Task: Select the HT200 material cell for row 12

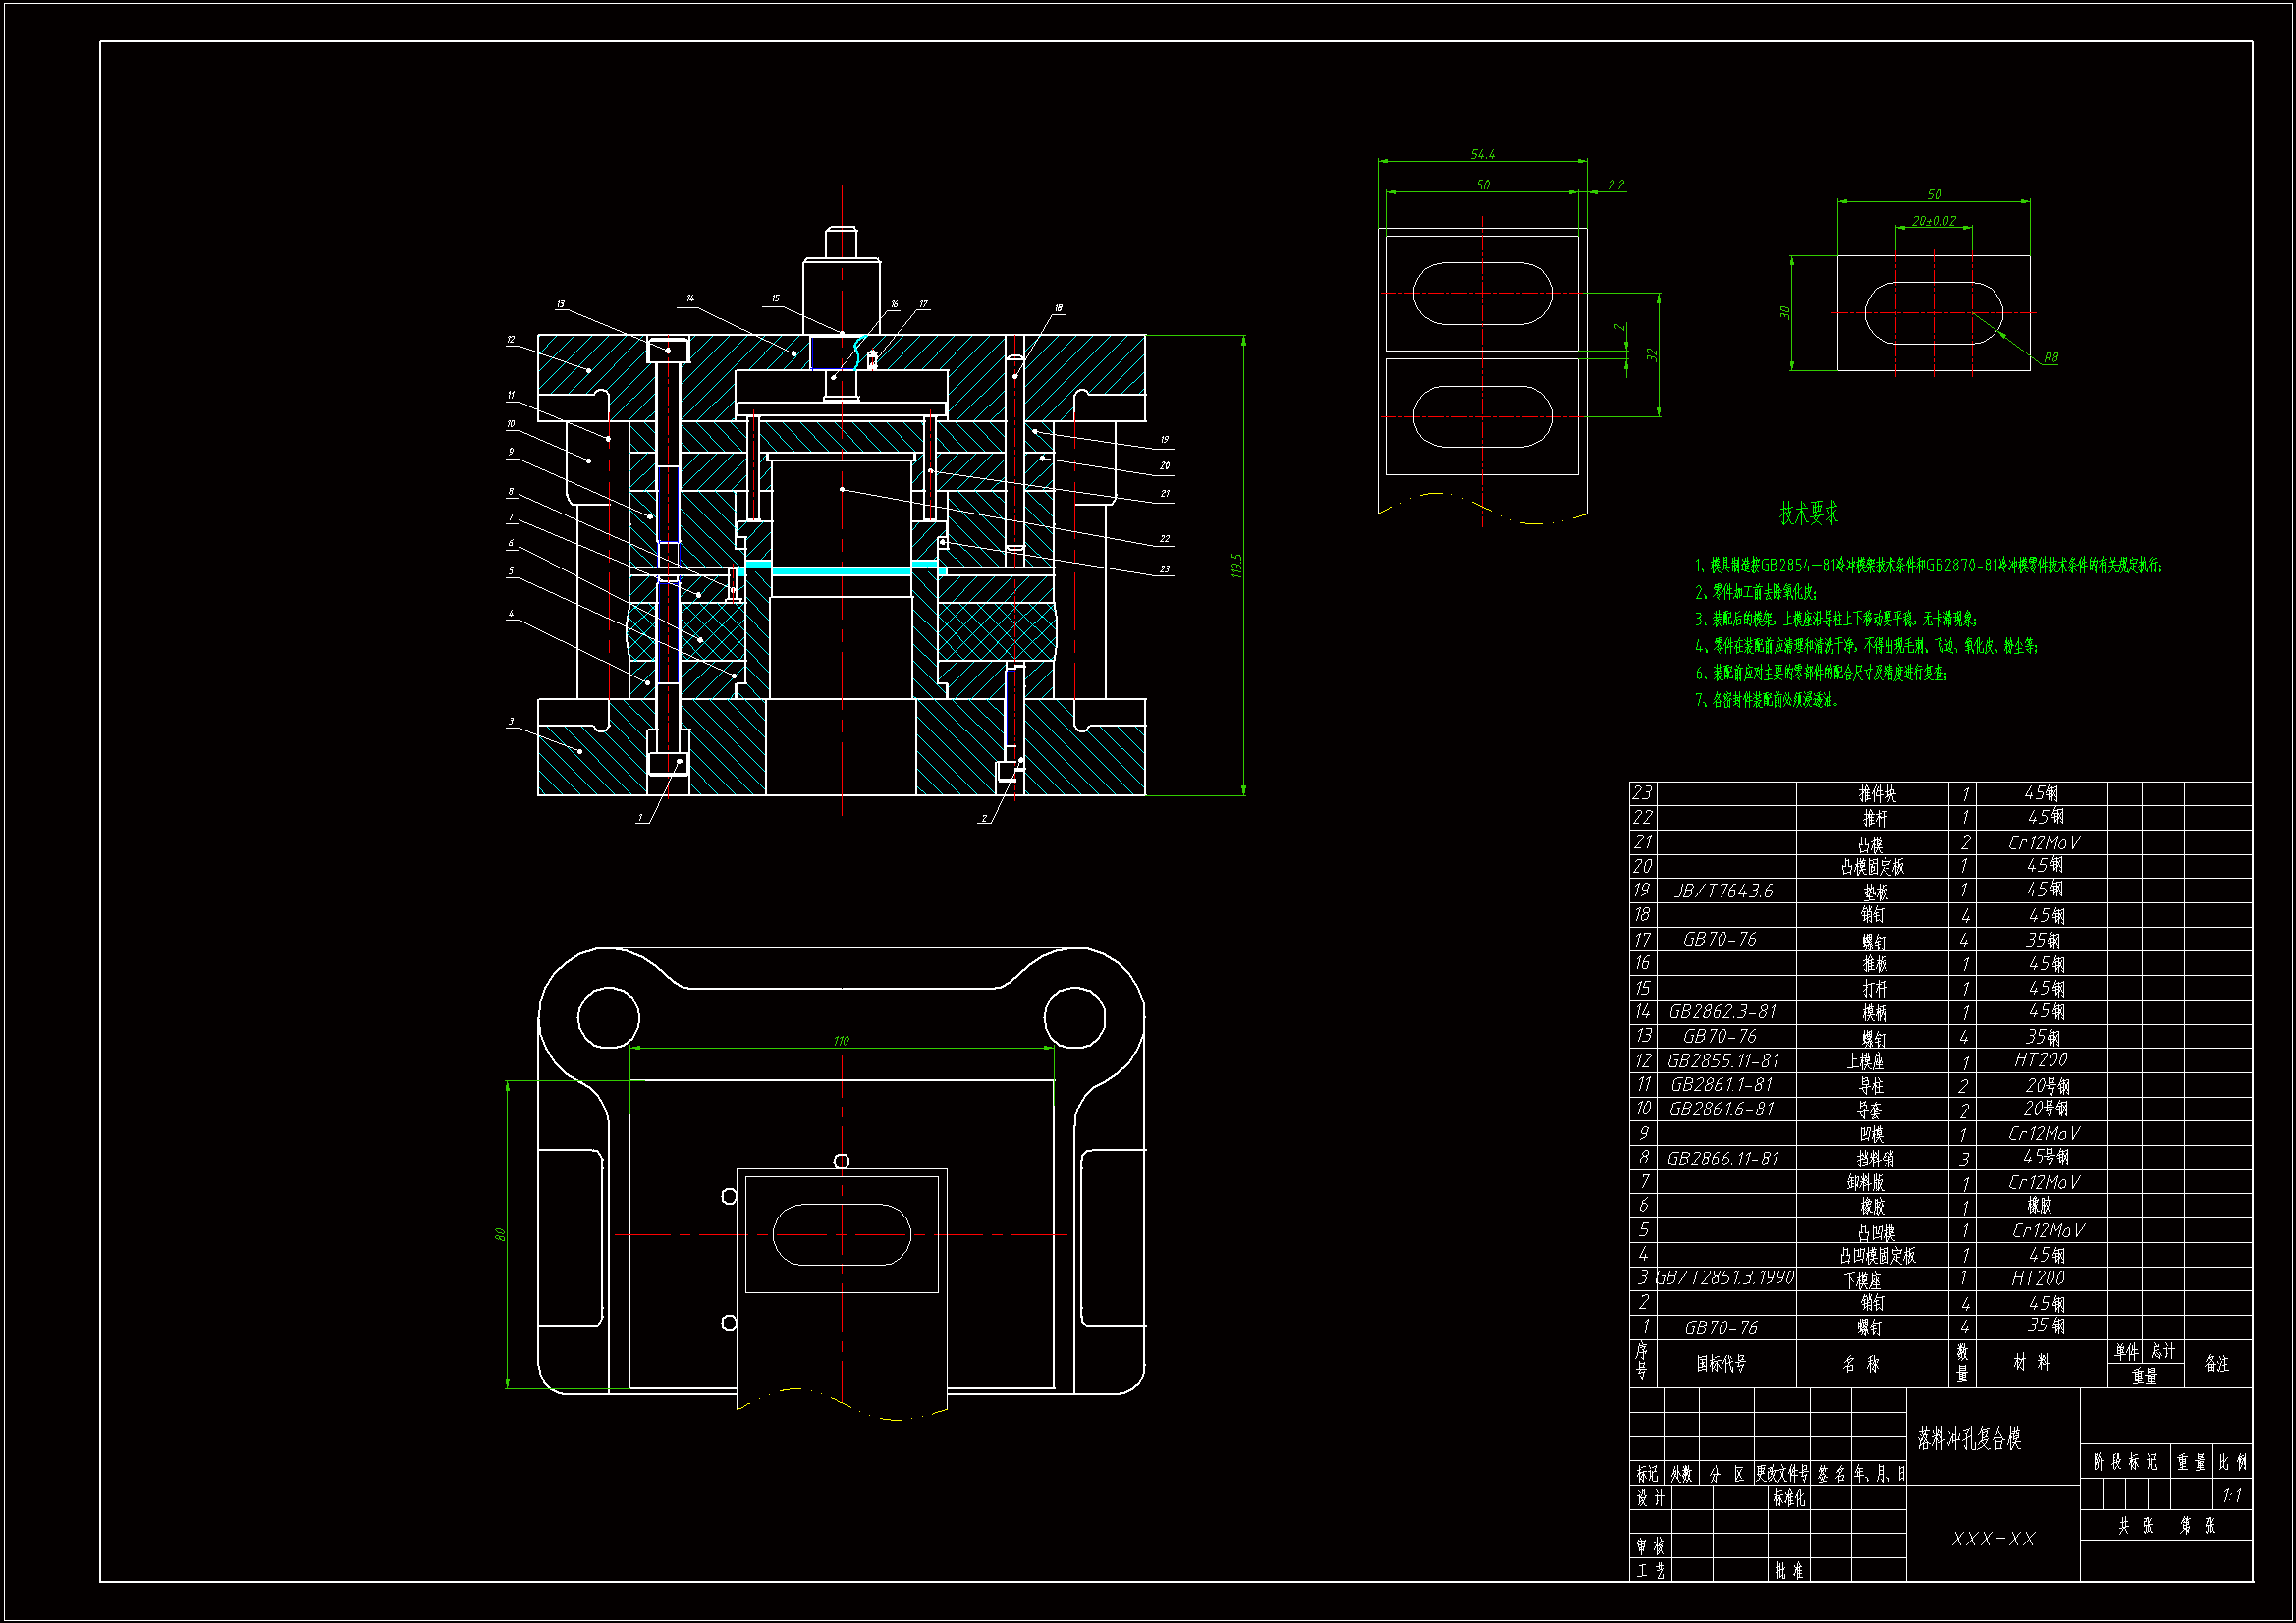Action: [x=2040, y=1060]
